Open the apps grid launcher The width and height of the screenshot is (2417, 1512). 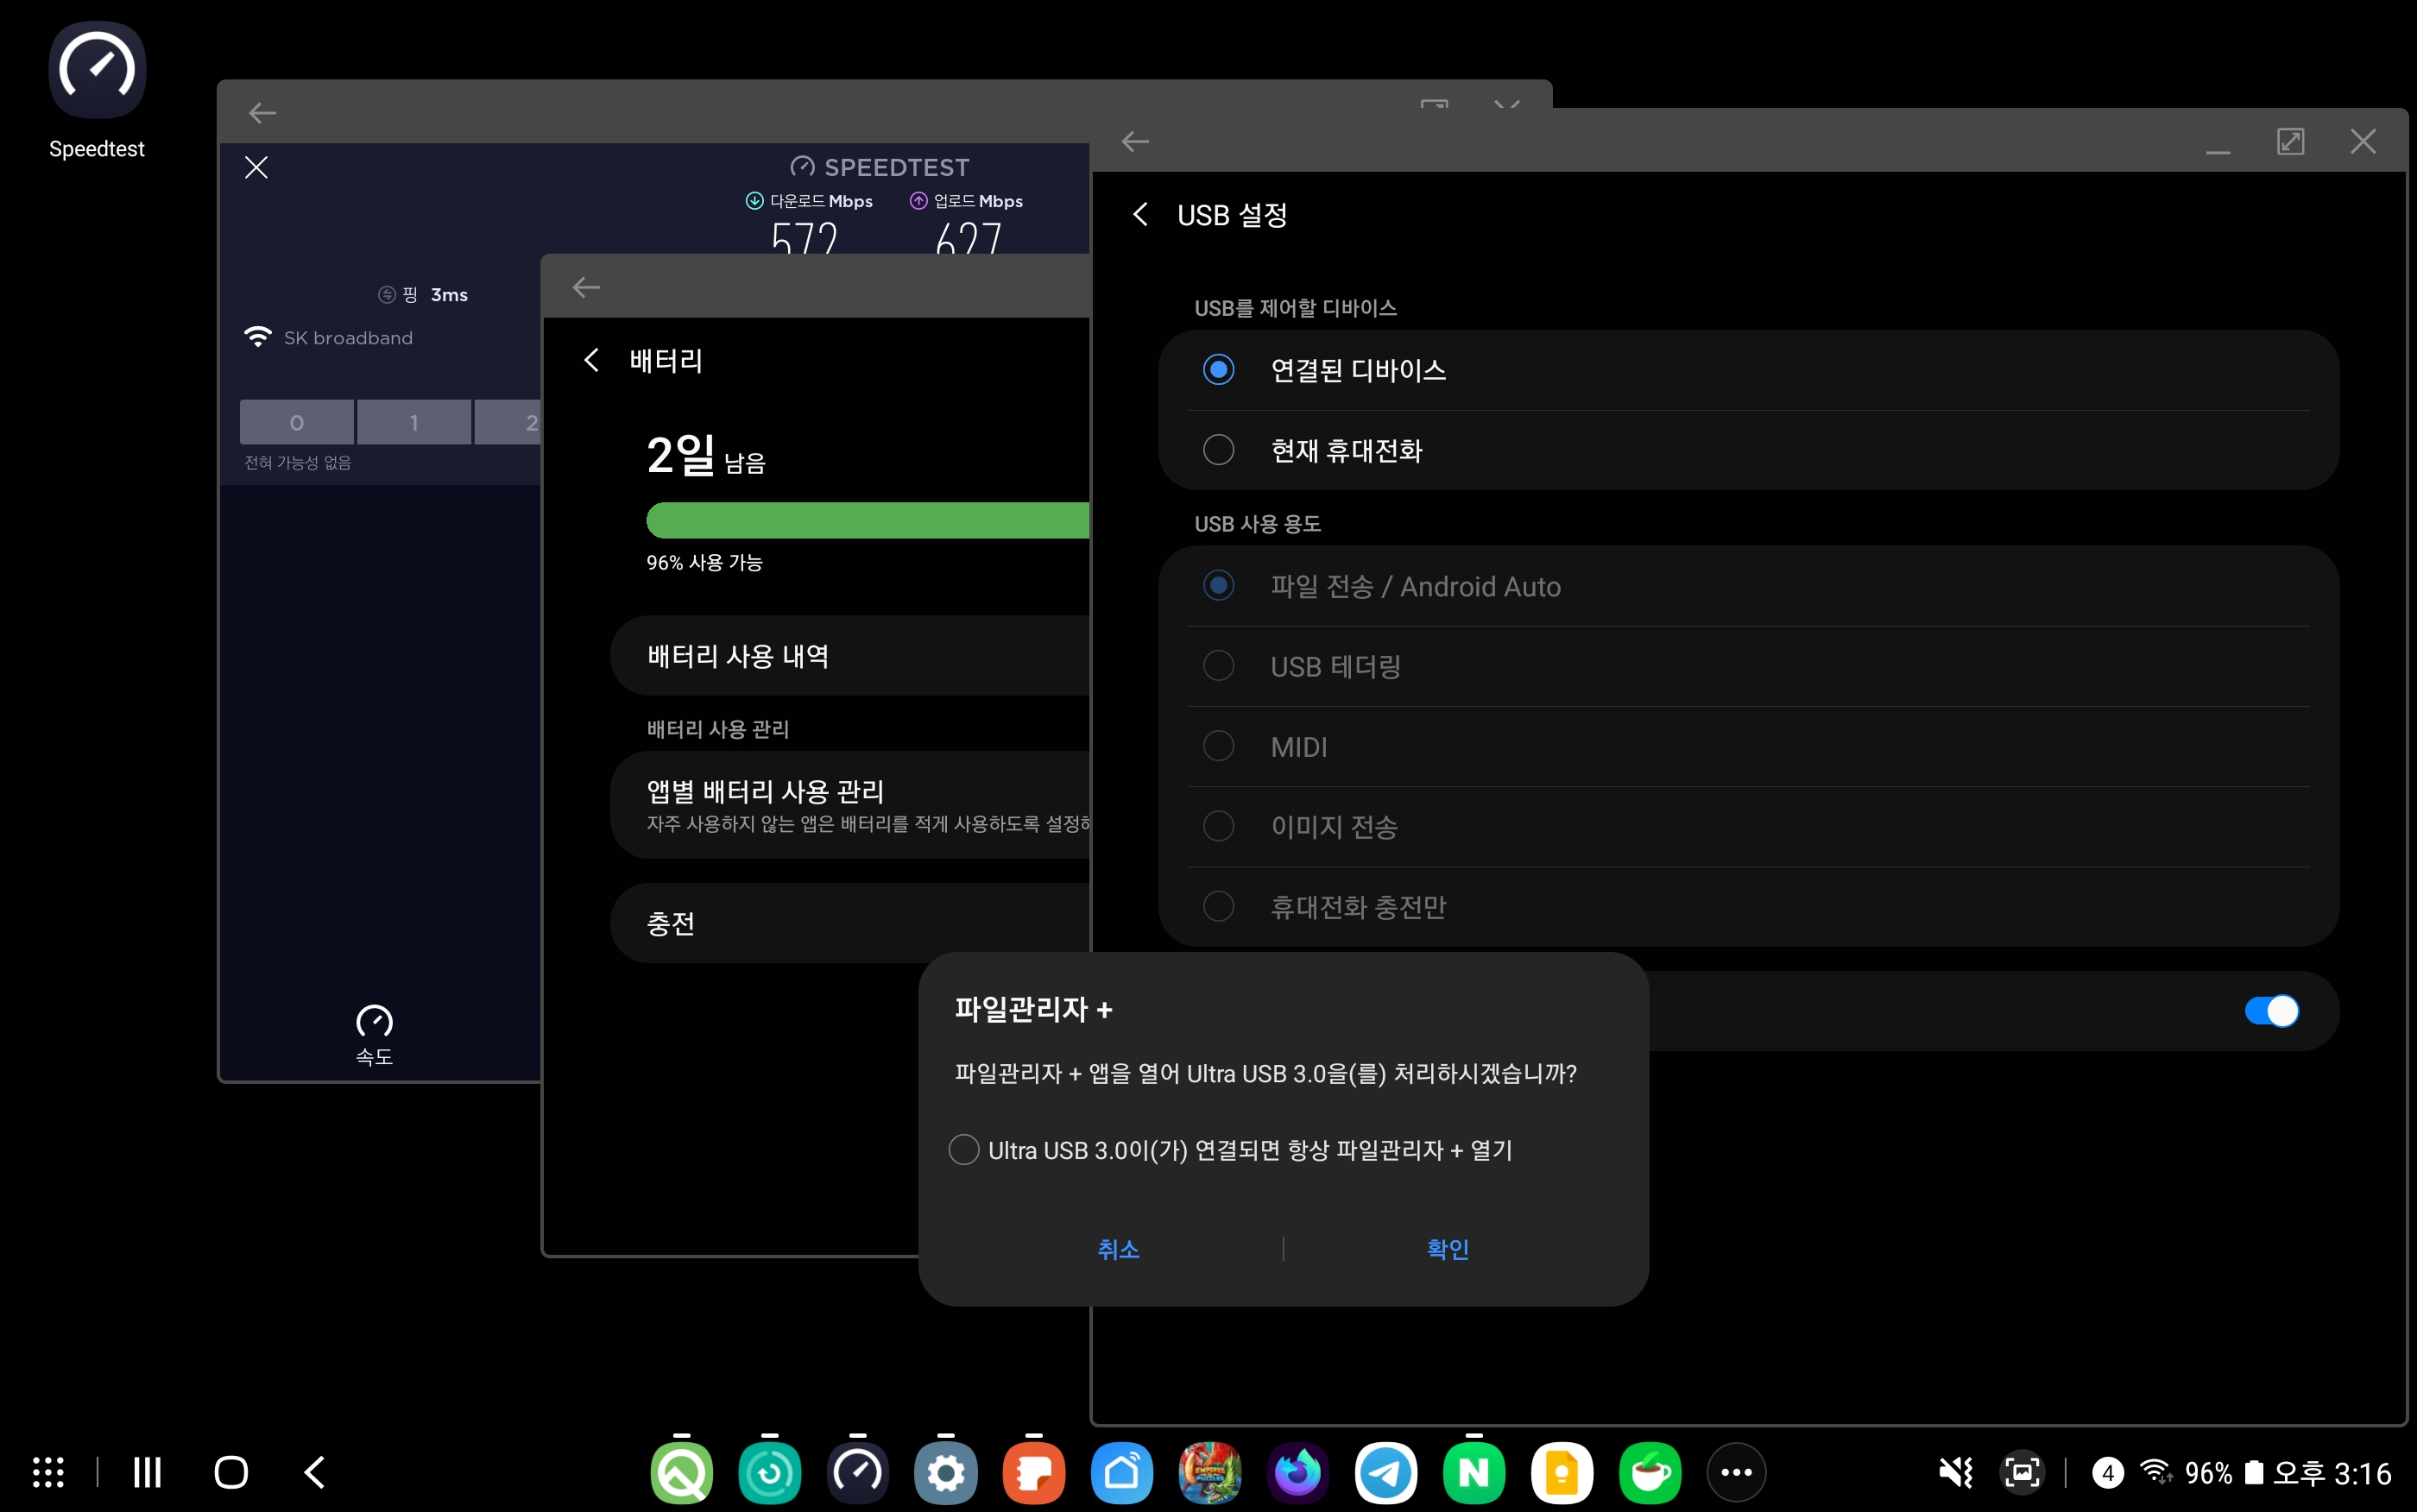tap(48, 1472)
